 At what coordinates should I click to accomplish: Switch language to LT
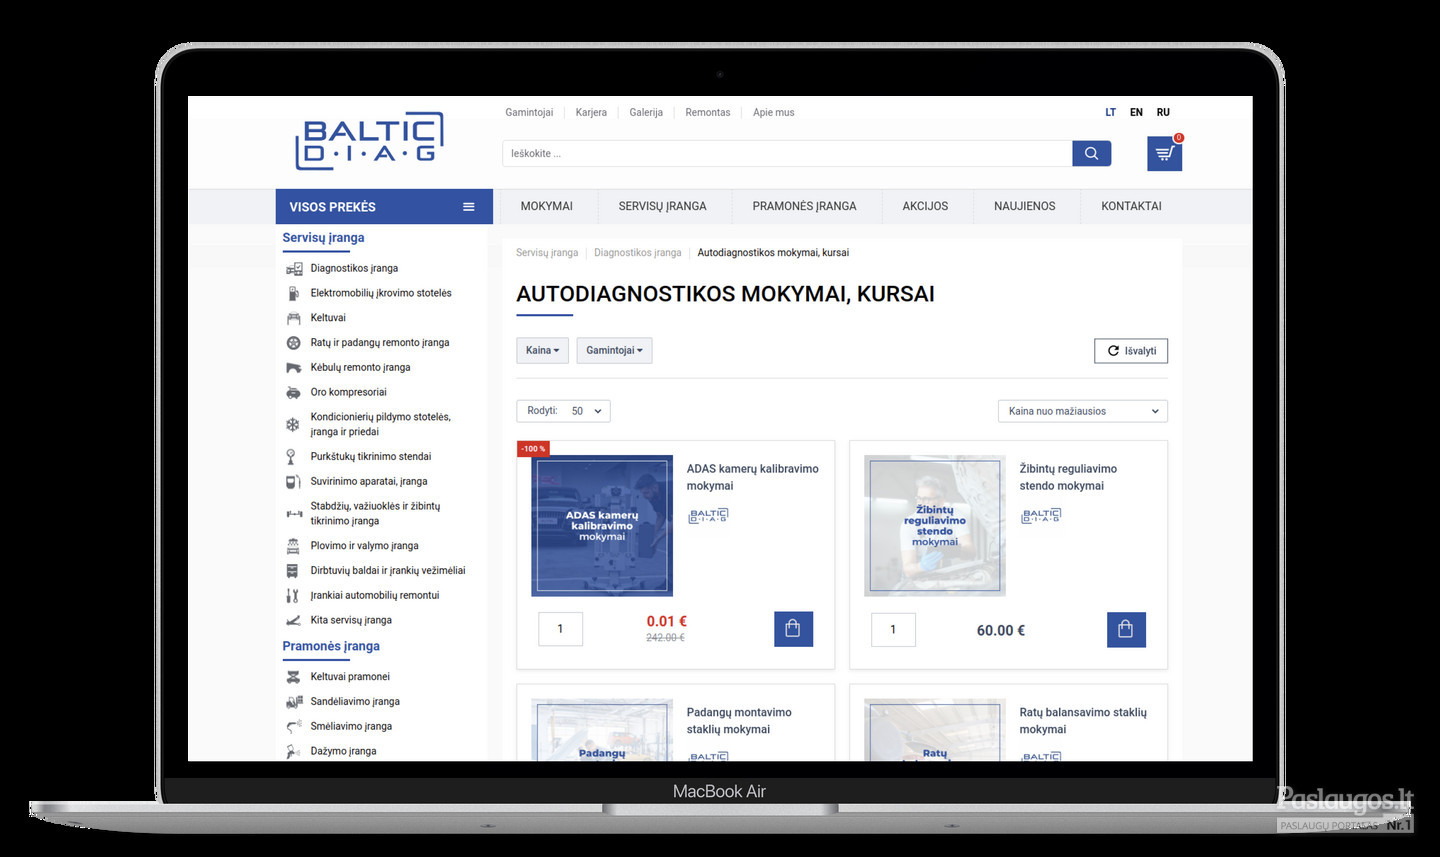[1110, 113]
